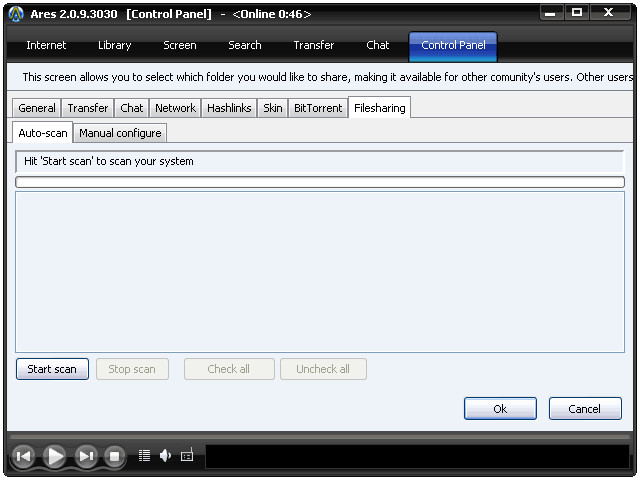Confirm settings with Ok button
Image resolution: width=640 pixels, height=480 pixels.
500,409
